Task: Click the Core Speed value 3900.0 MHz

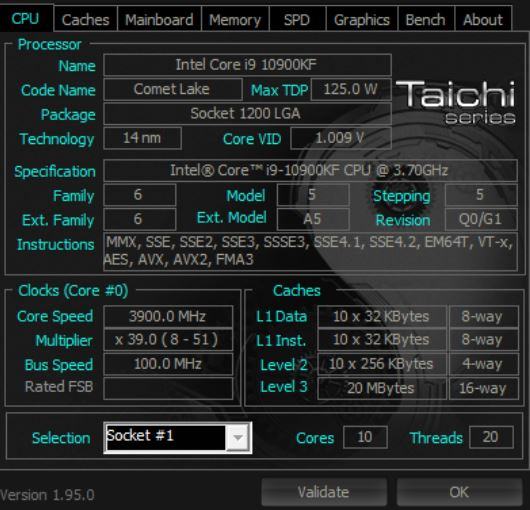Action: [168, 316]
